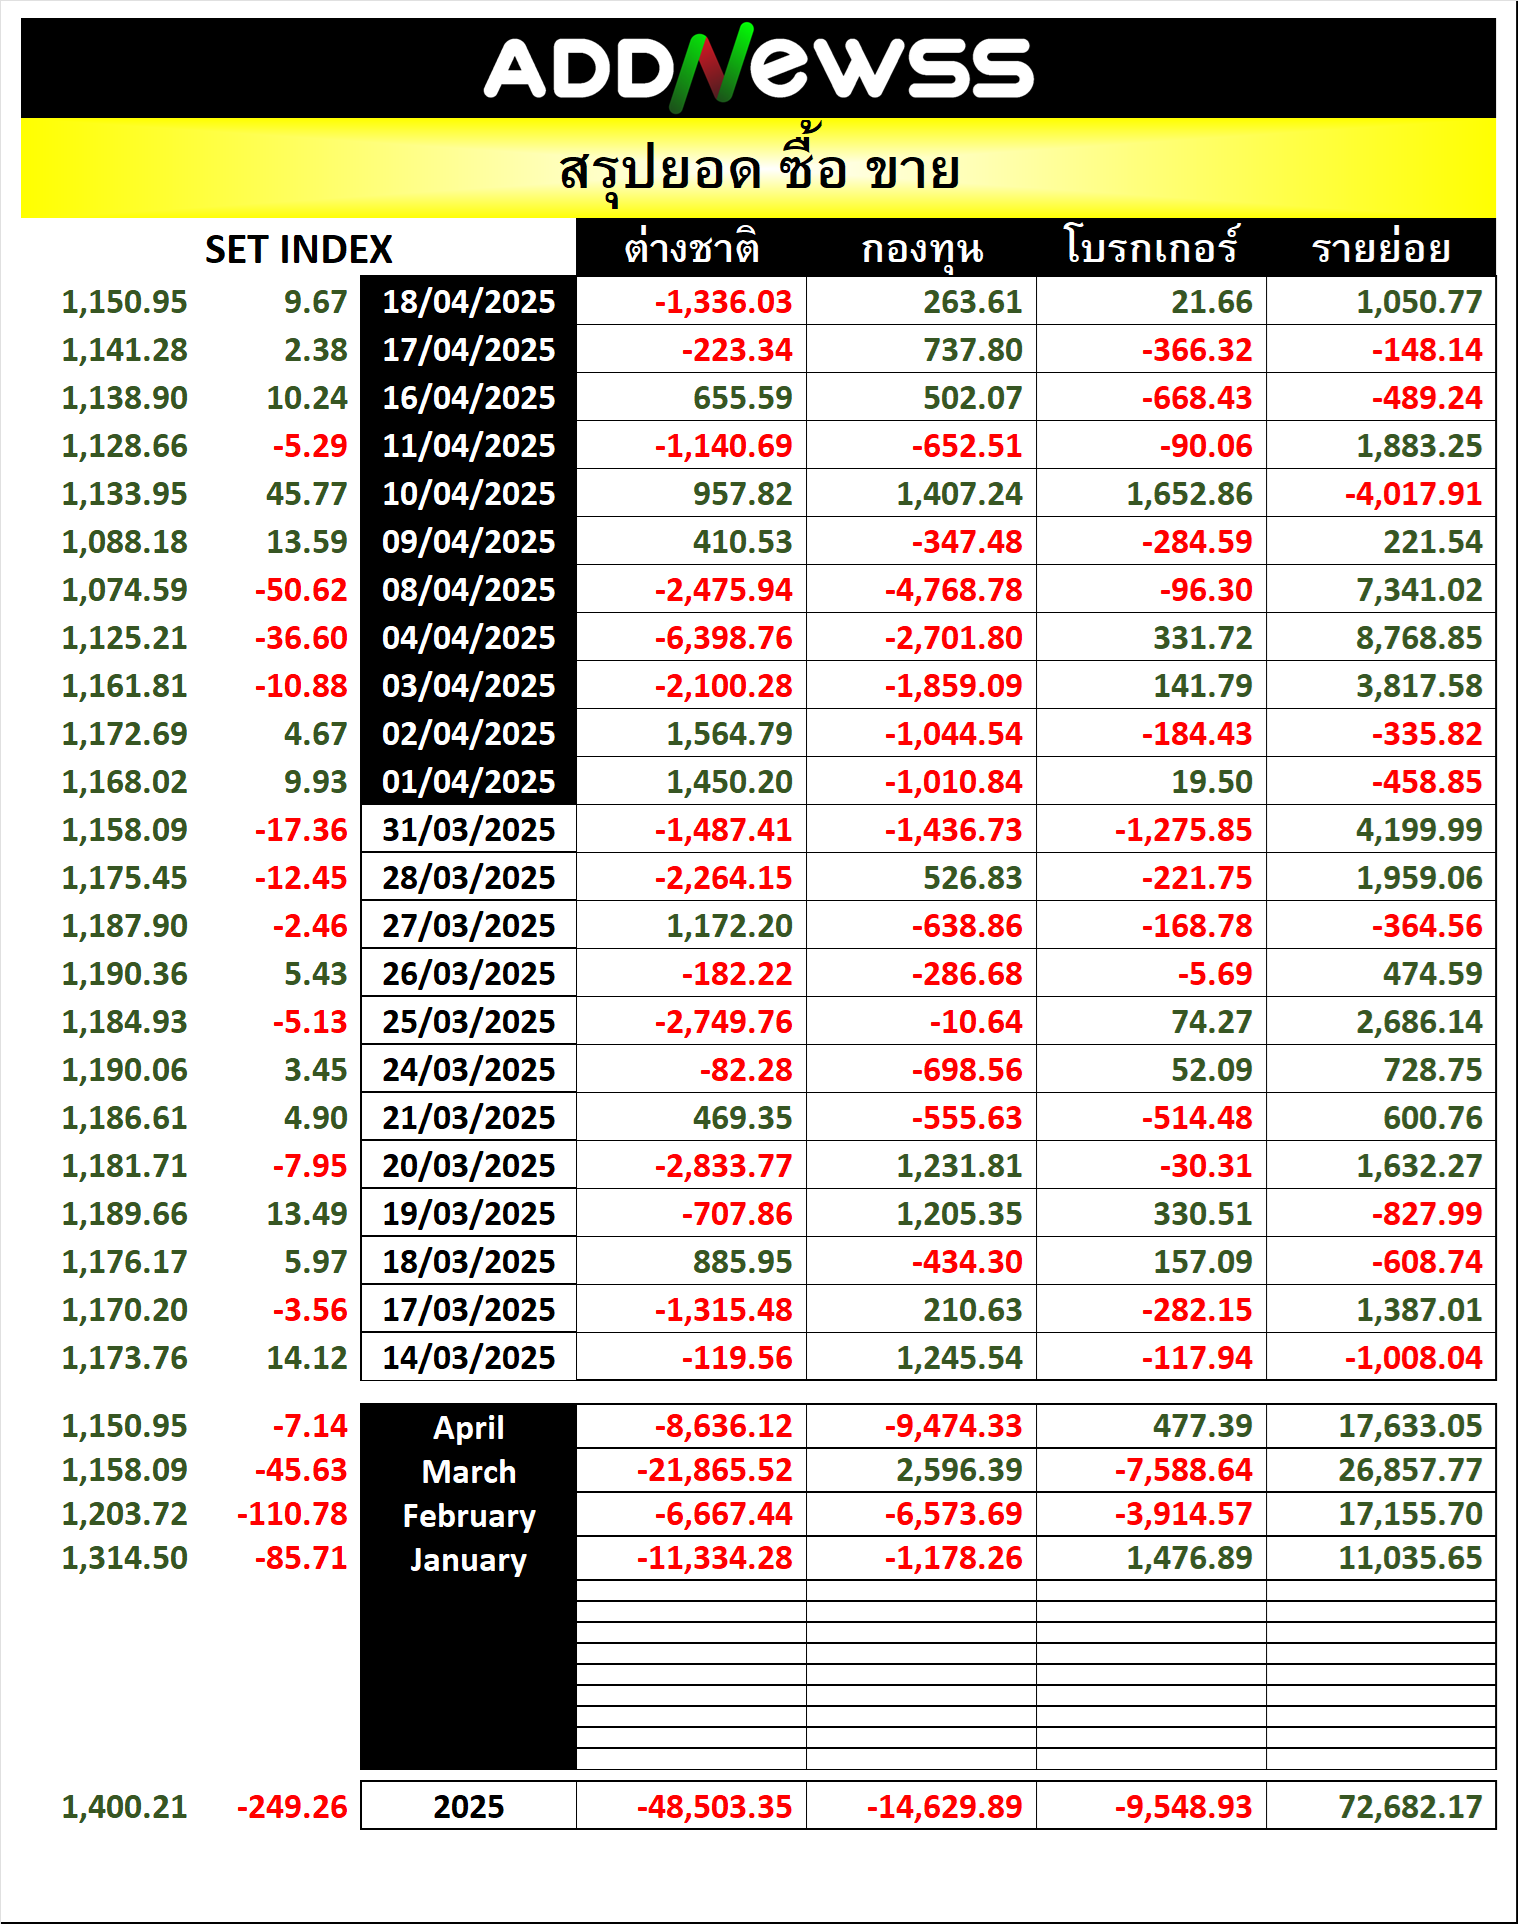Click February fund total -6,573.69
The width and height of the screenshot is (1518, 1924).
[953, 1513]
